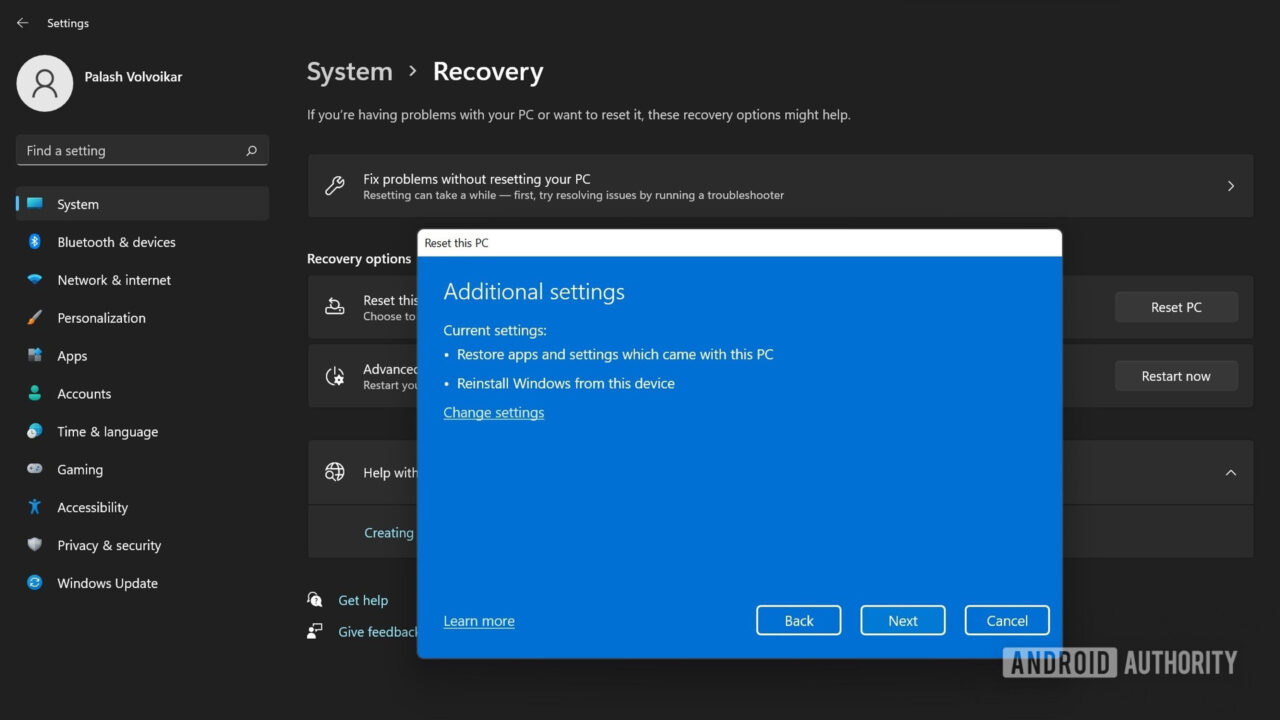
Task: Click the Reset PC button
Action: tap(1176, 307)
